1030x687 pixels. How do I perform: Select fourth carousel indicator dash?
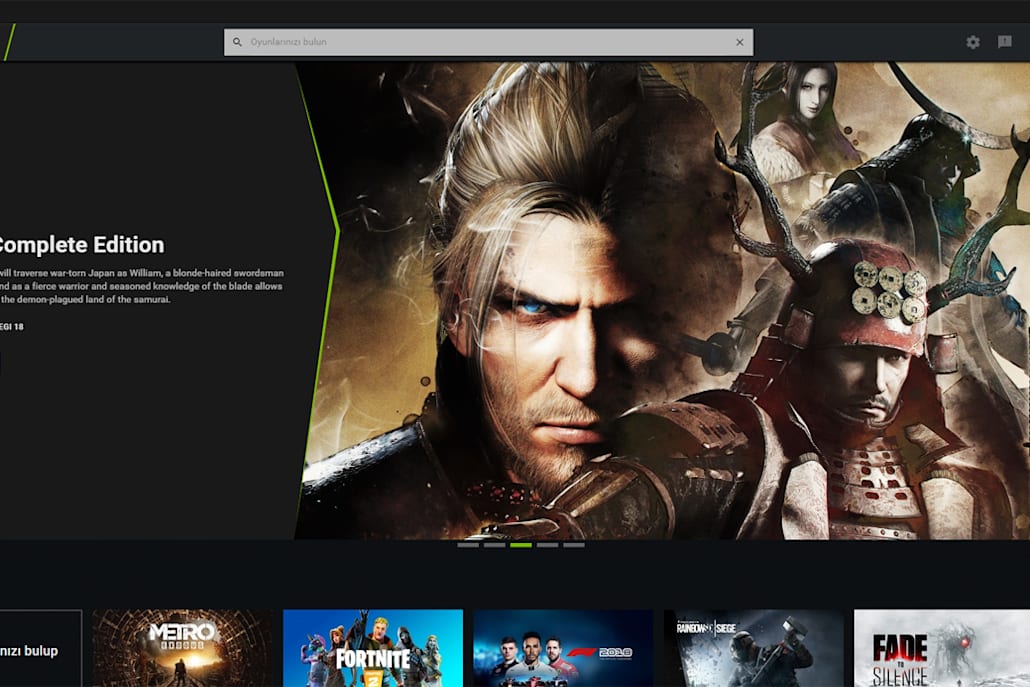point(547,545)
